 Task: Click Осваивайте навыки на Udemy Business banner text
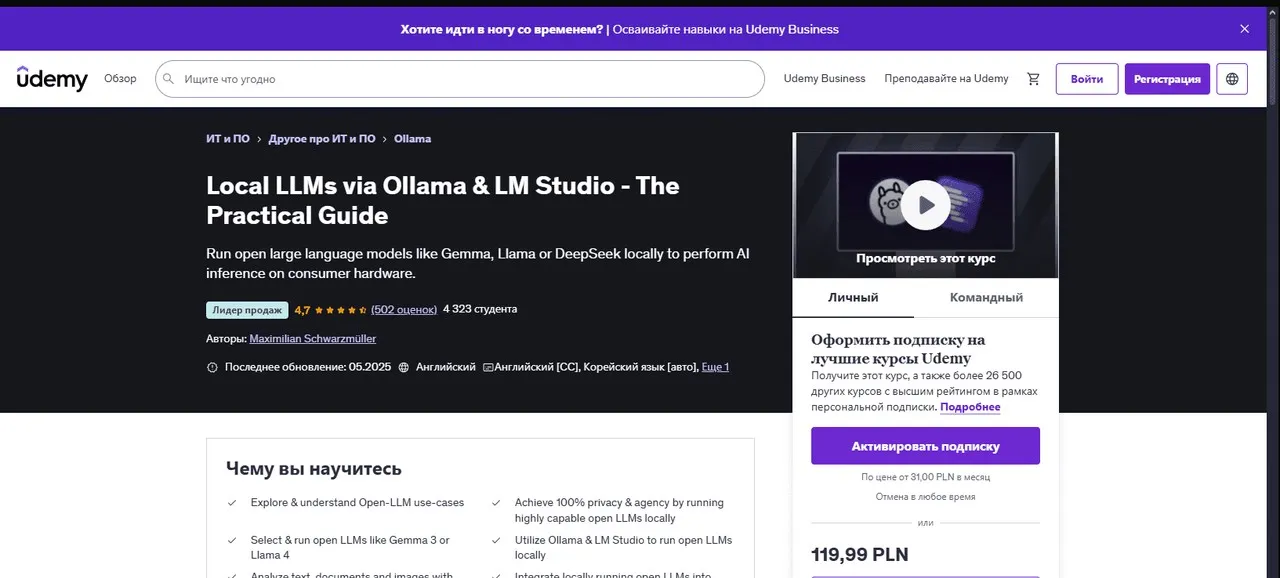click(x=726, y=29)
